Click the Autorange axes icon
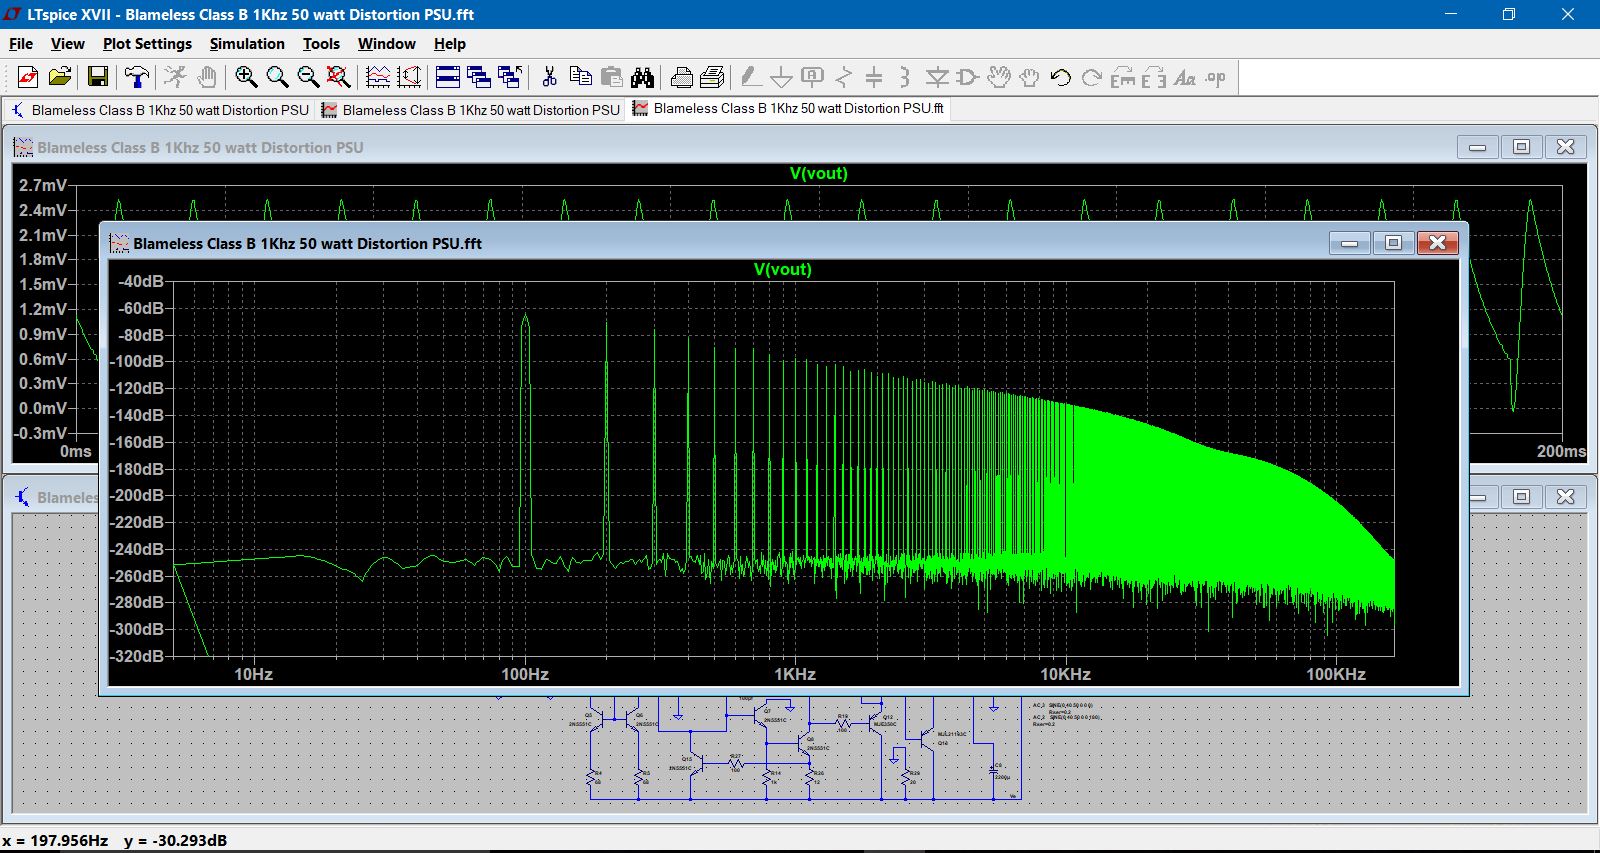This screenshot has width=1600, height=853. point(409,77)
